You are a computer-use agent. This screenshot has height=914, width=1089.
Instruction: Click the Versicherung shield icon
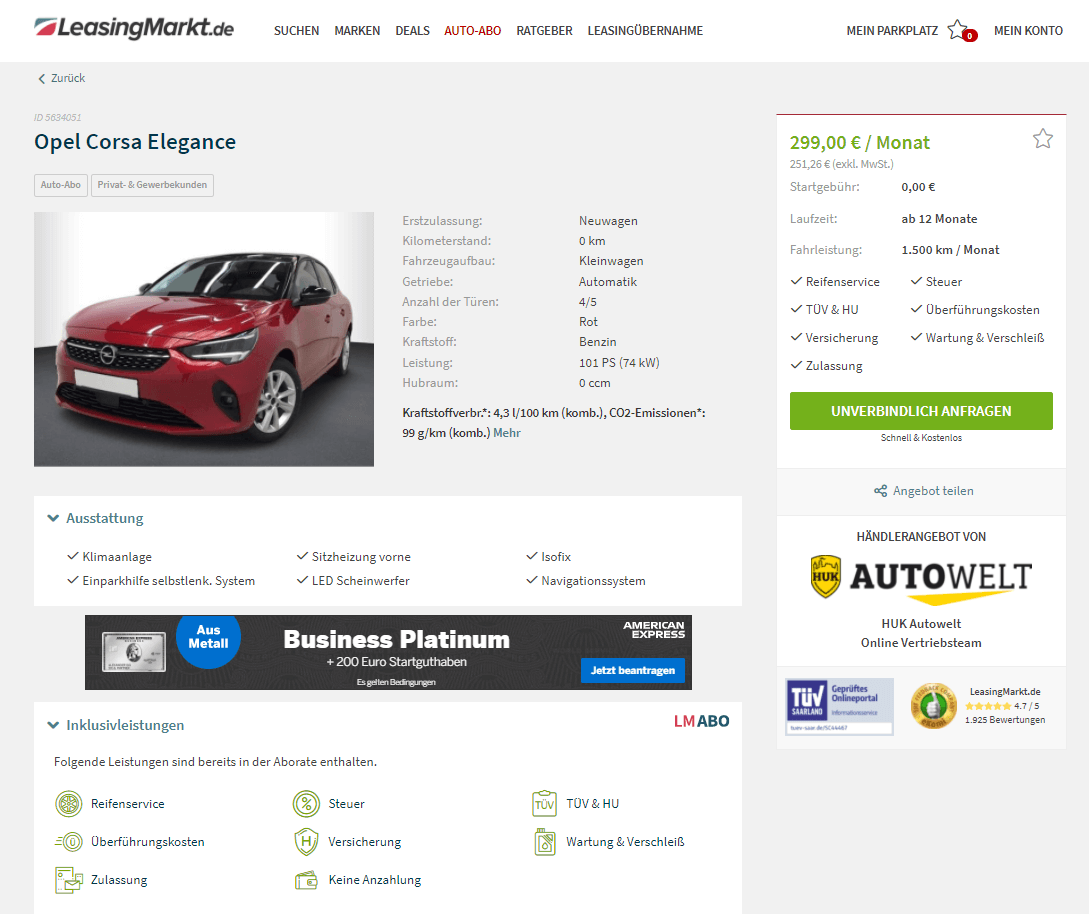(x=306, y=842)
